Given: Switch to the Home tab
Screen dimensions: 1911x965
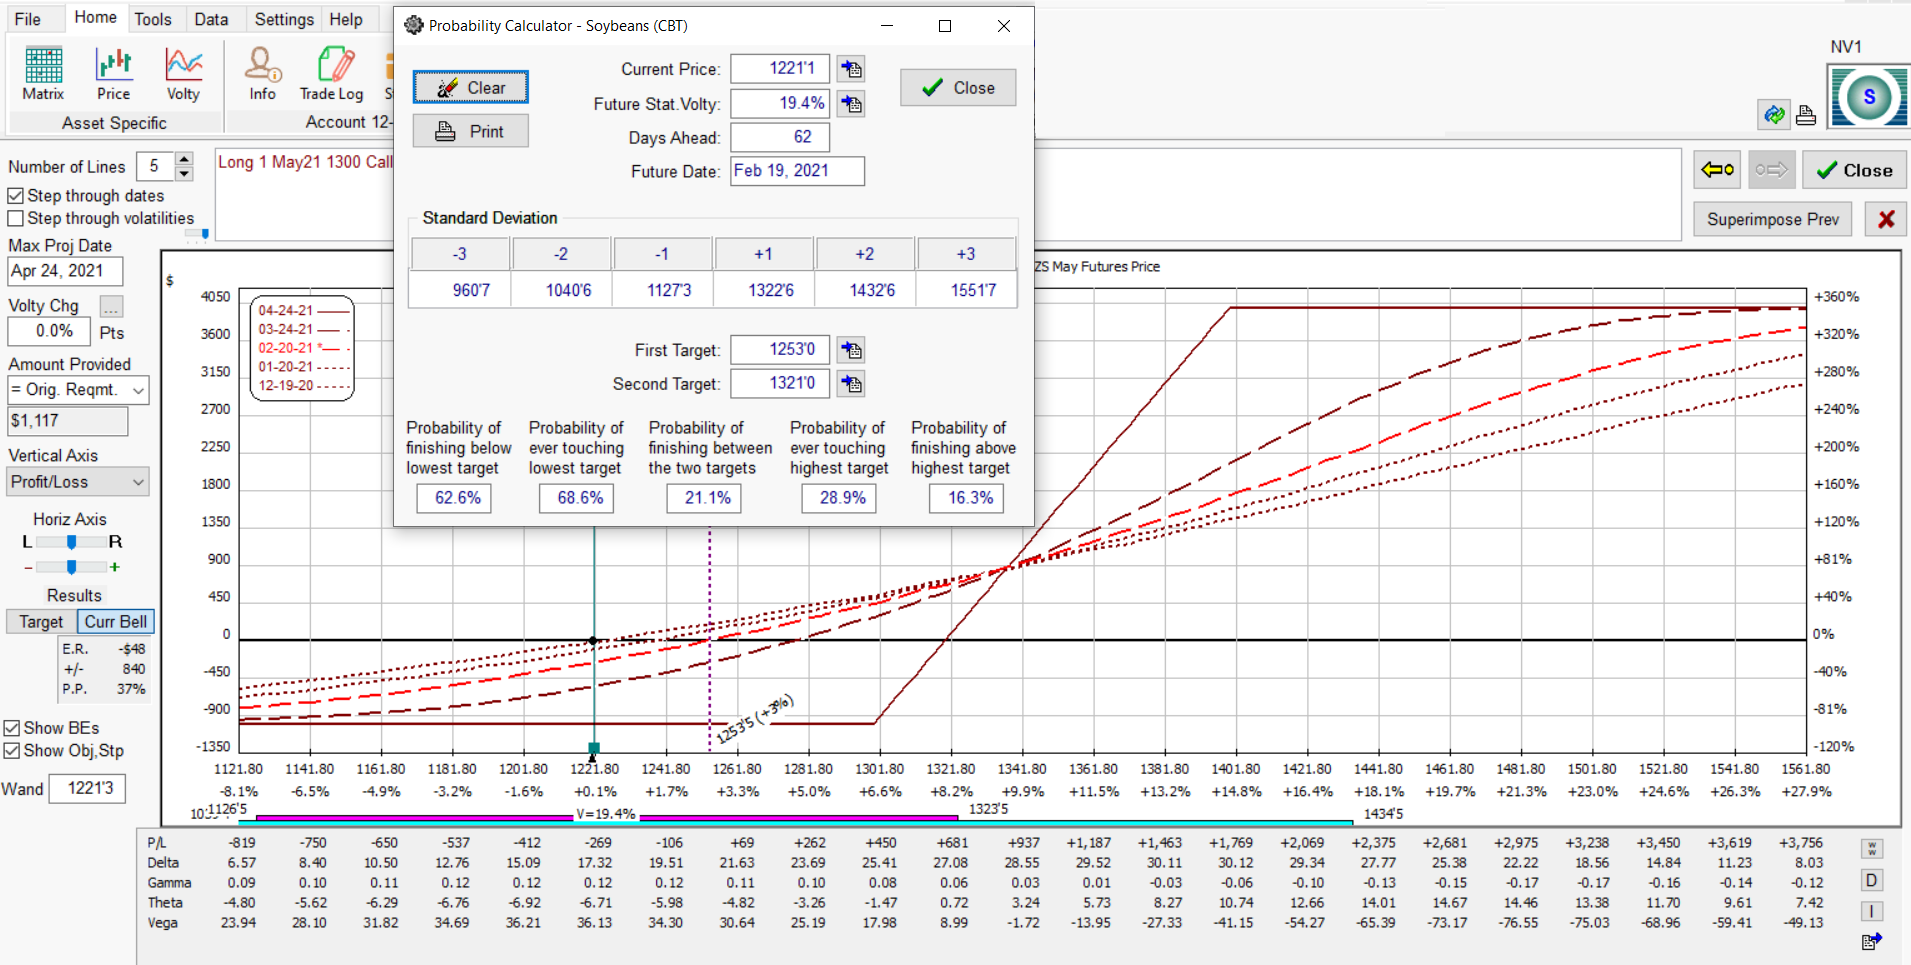Looking at the screenshot, I should pyautogui.click(x=95, y=17).
